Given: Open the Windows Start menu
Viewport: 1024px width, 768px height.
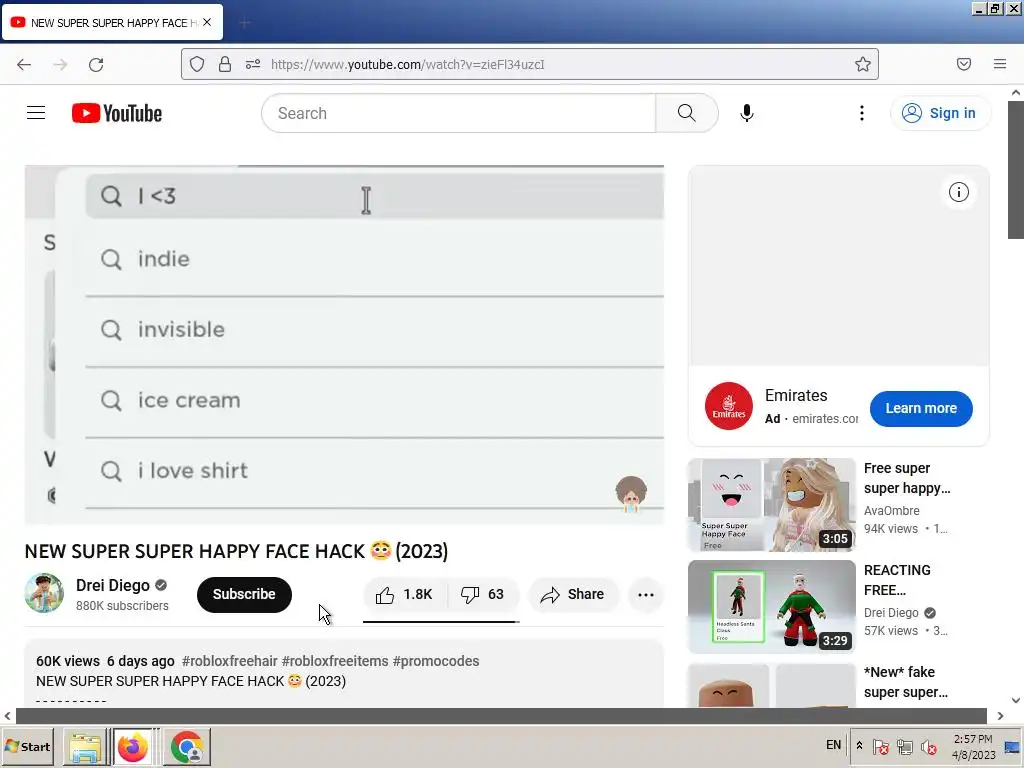Looking at the screenshot, I should point(27,746).
